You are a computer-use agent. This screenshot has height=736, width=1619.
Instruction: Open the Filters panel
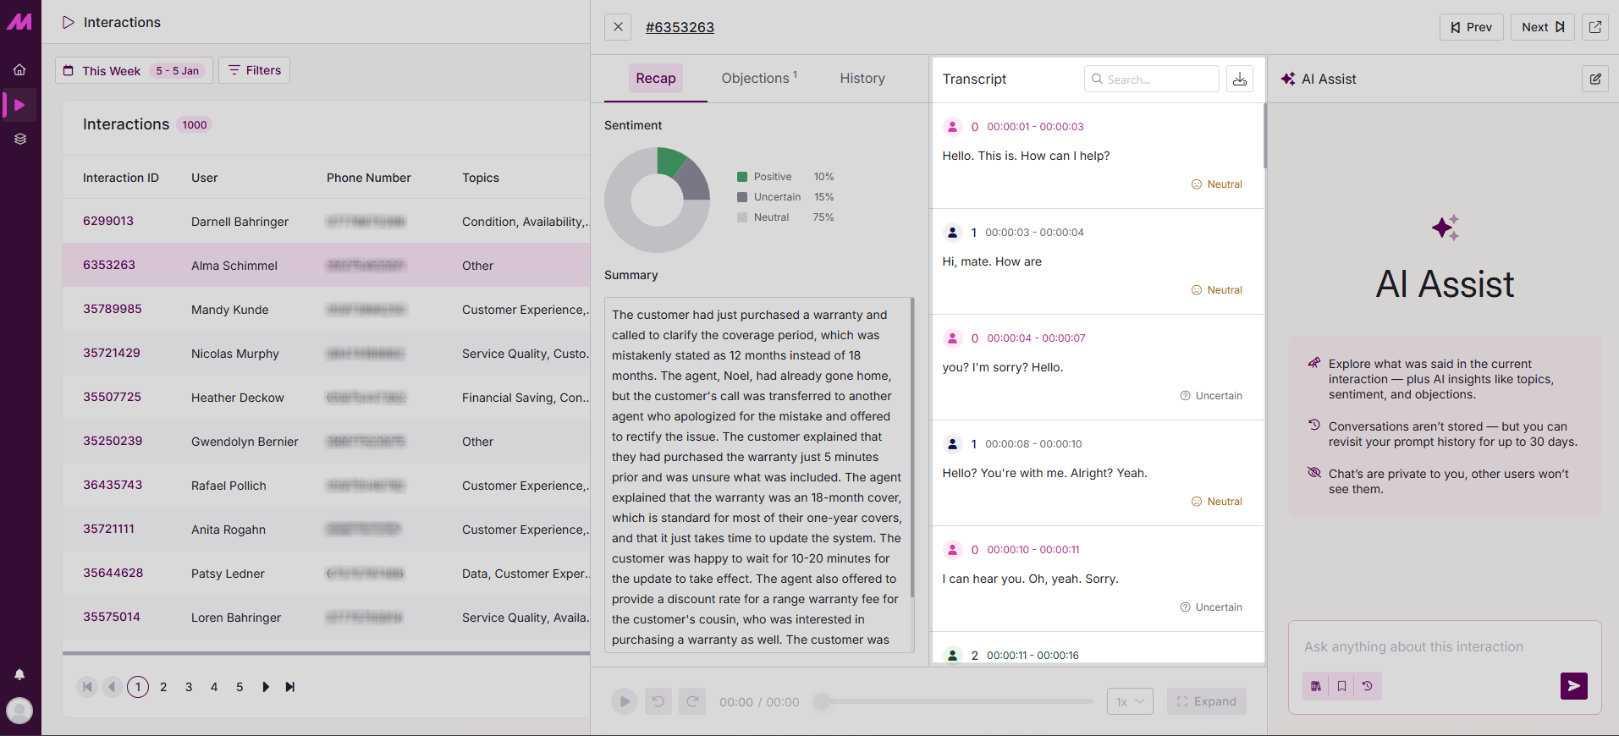pos(254,71)
